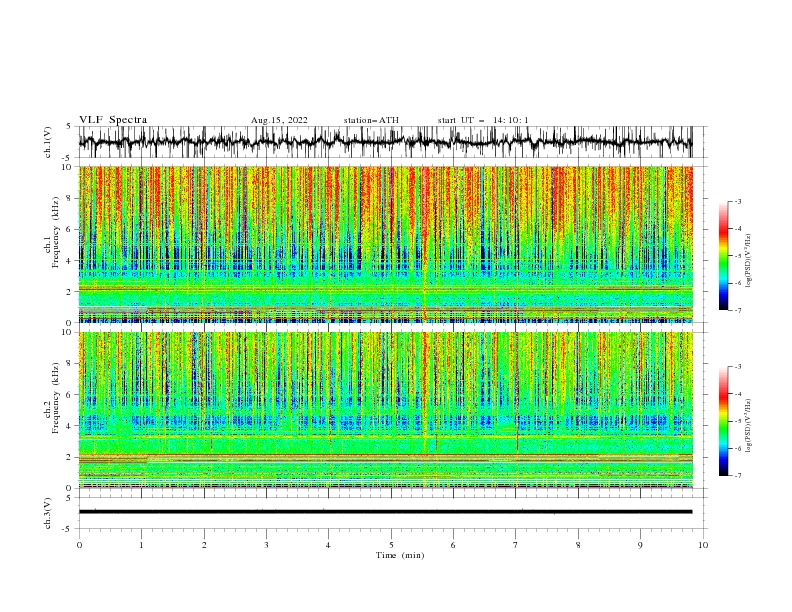Click the time axis tick label "3"
The height and width of the screenshot is (612, 792).
266,545
